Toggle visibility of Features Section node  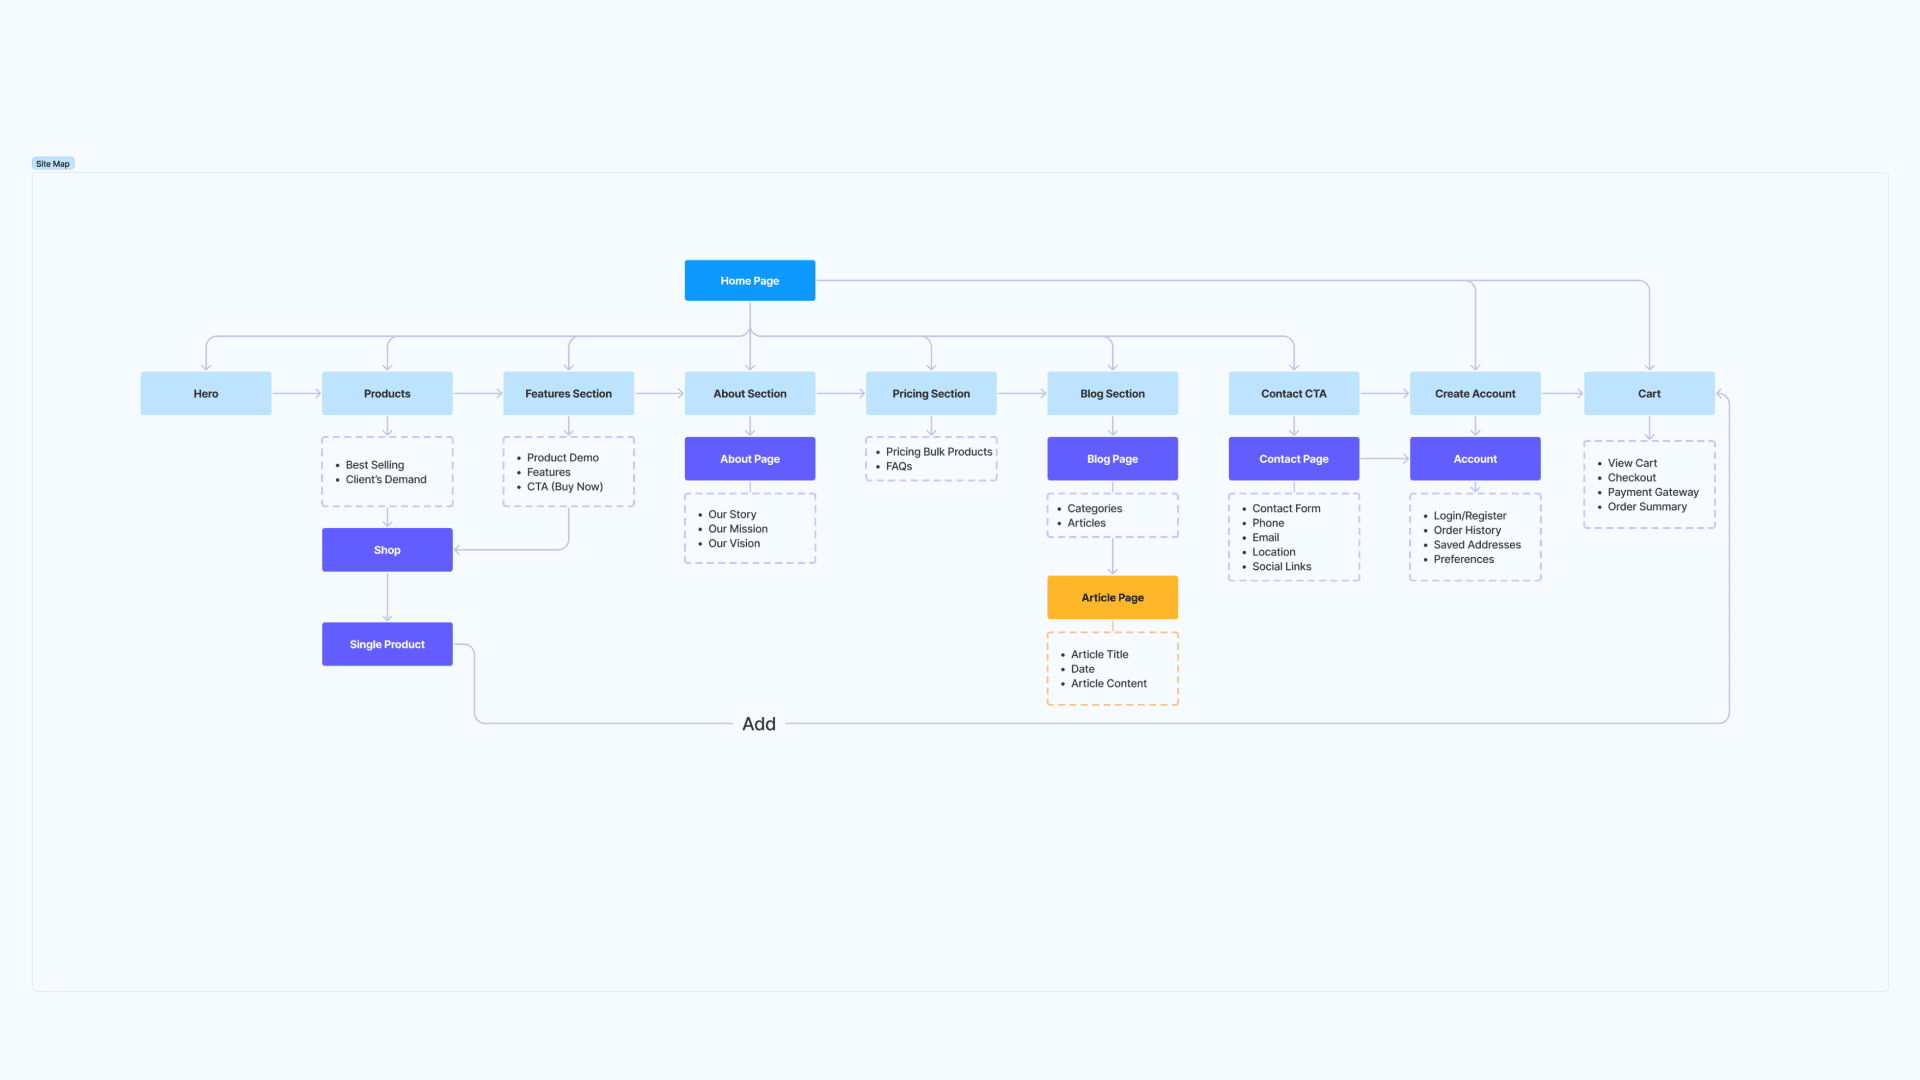tap(568, 393)
